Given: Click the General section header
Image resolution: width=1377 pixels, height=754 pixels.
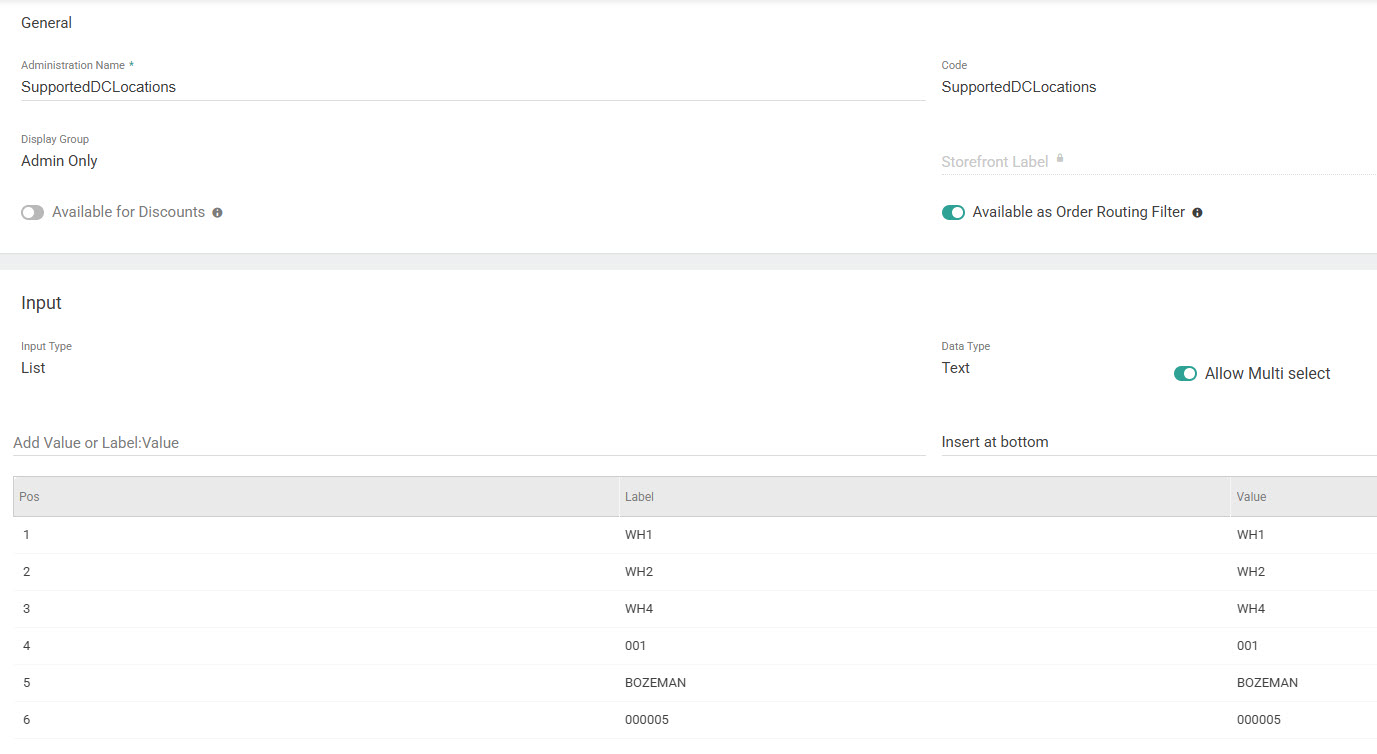Looking at the screenshot, I should pos(46,22).
